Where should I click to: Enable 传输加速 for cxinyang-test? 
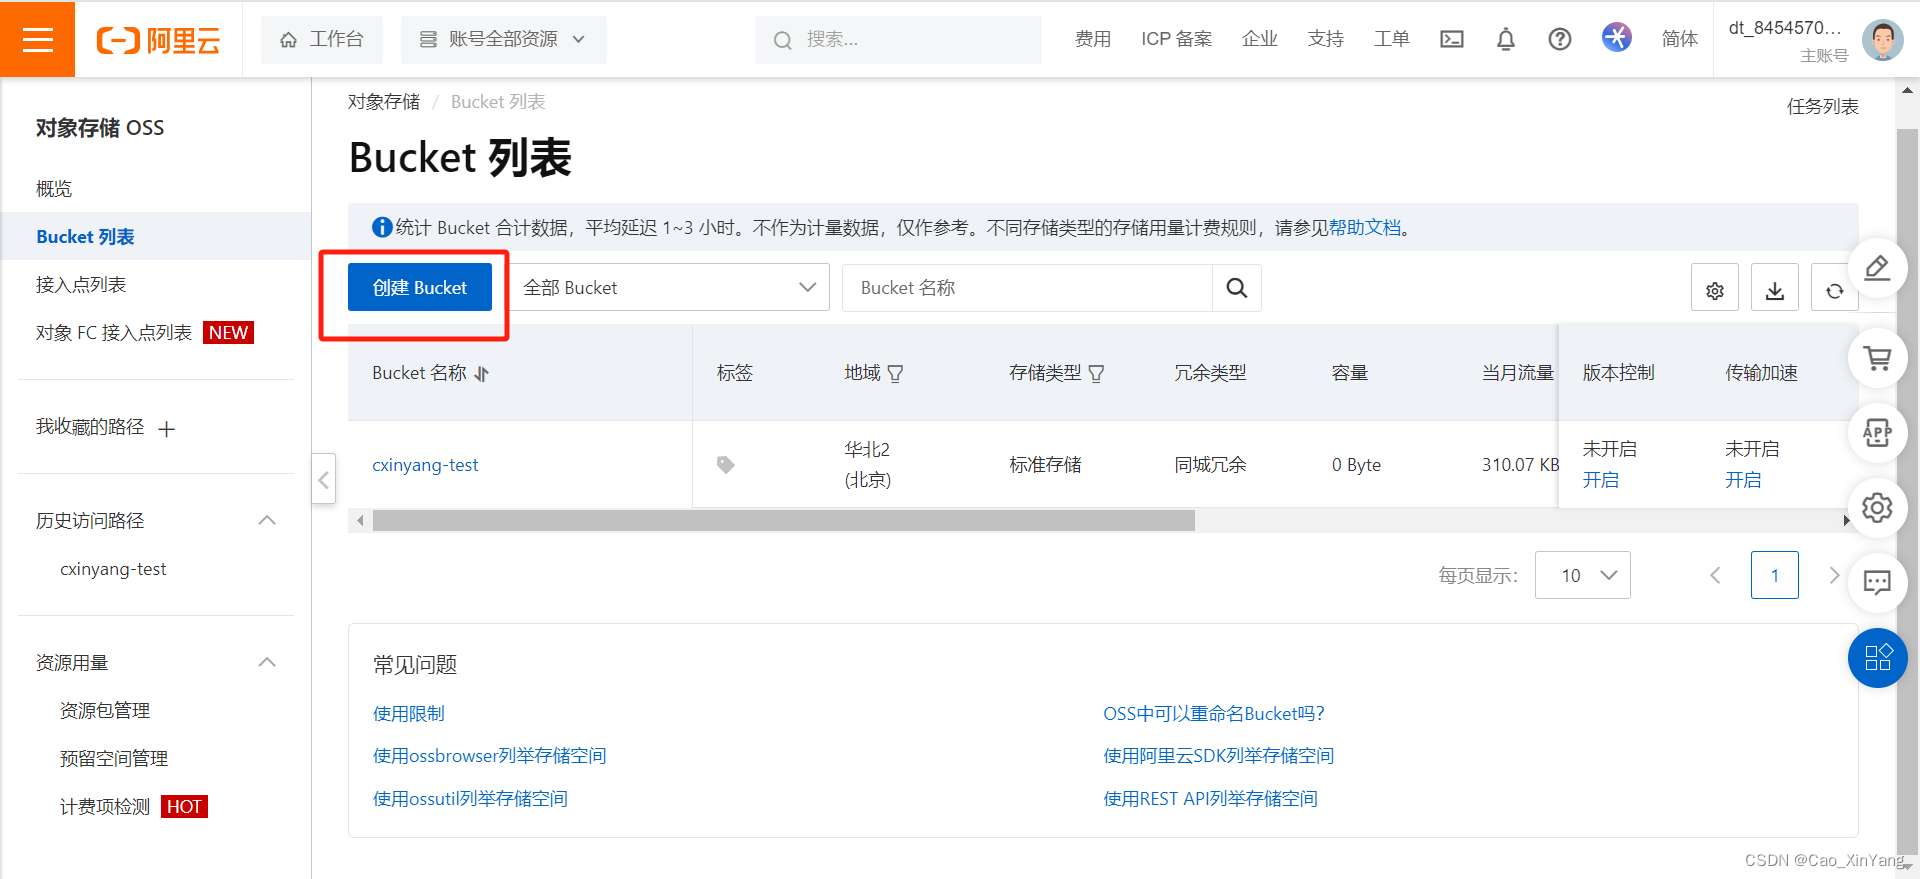(1743, 480)
